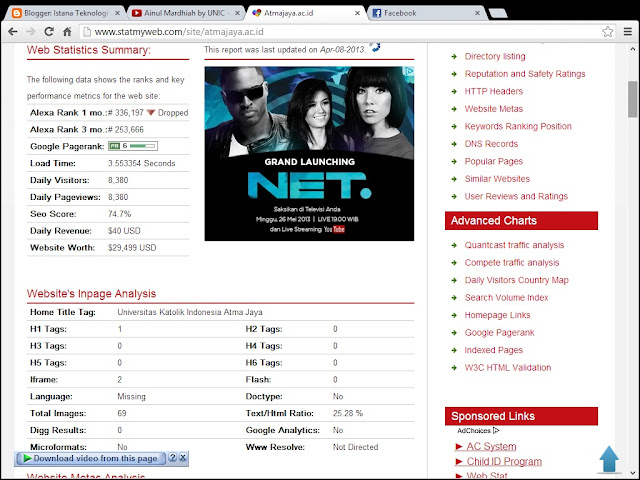Click the Advanced Charts header
Screen dimensions: 640x480
[x=521, y=221]
